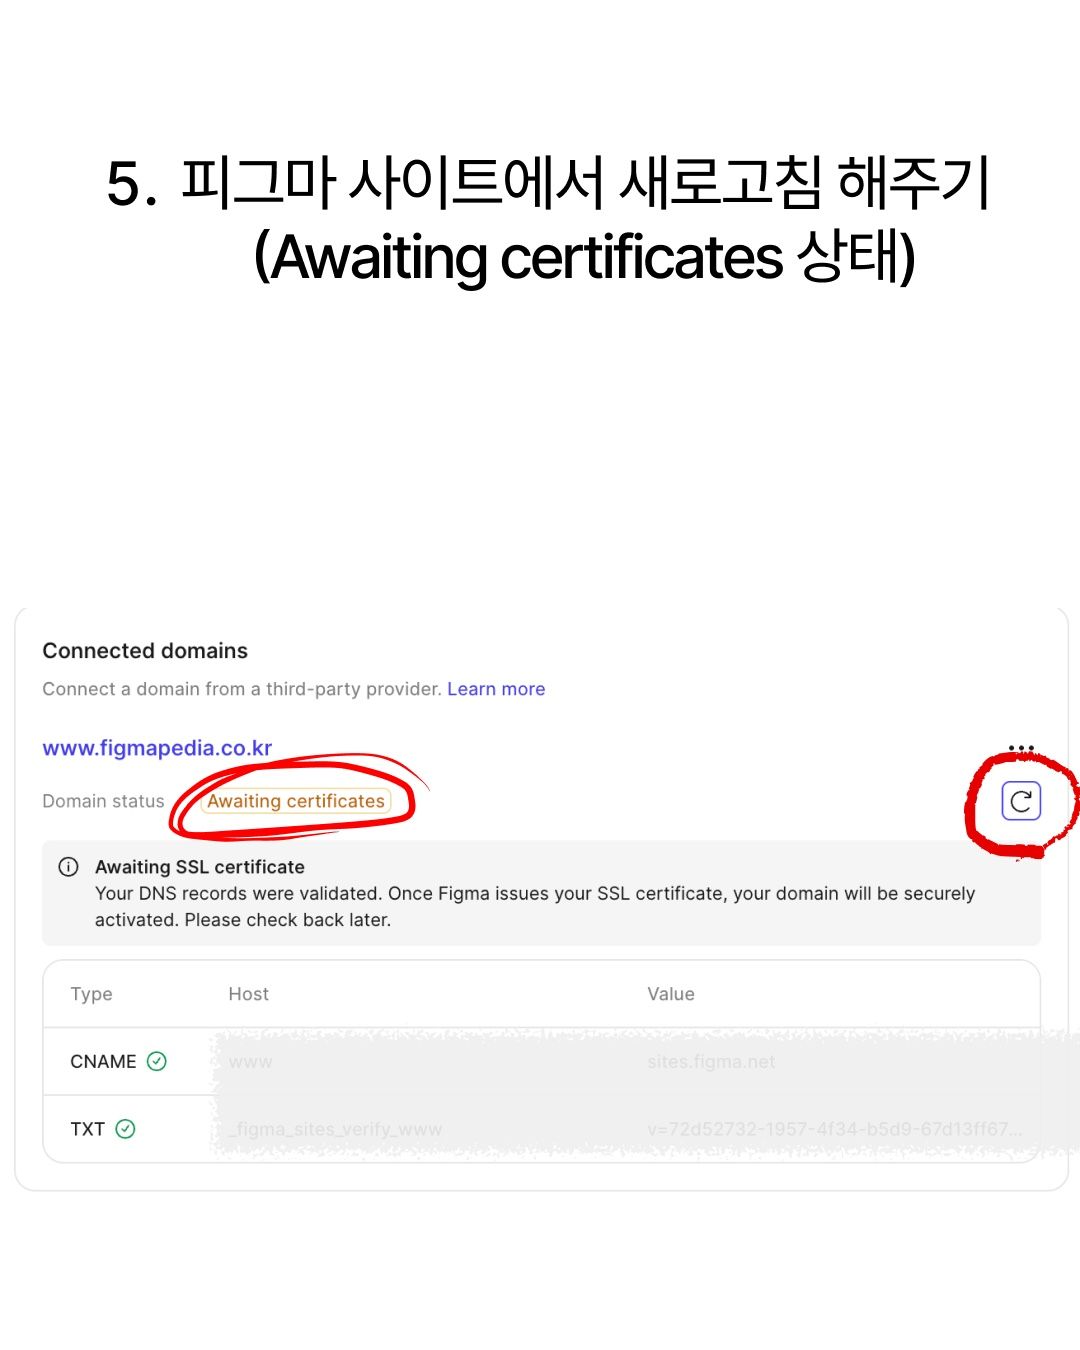Click the _figma_sites_verify_www host value
Image resolution: width=1080 pixels, height=1350 pixels.
pyautogui.click(x=335, y=1129)
